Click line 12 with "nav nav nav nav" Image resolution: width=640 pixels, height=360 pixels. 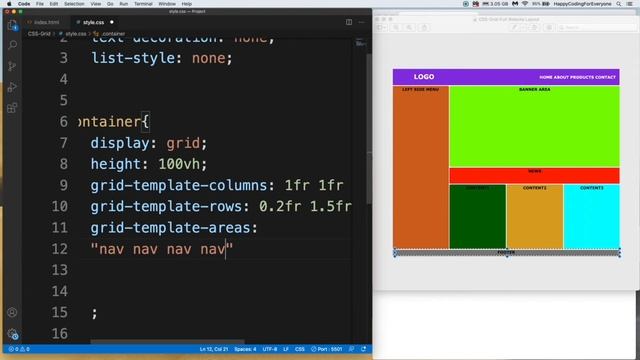pyautogui.click(x=162, y=249)
